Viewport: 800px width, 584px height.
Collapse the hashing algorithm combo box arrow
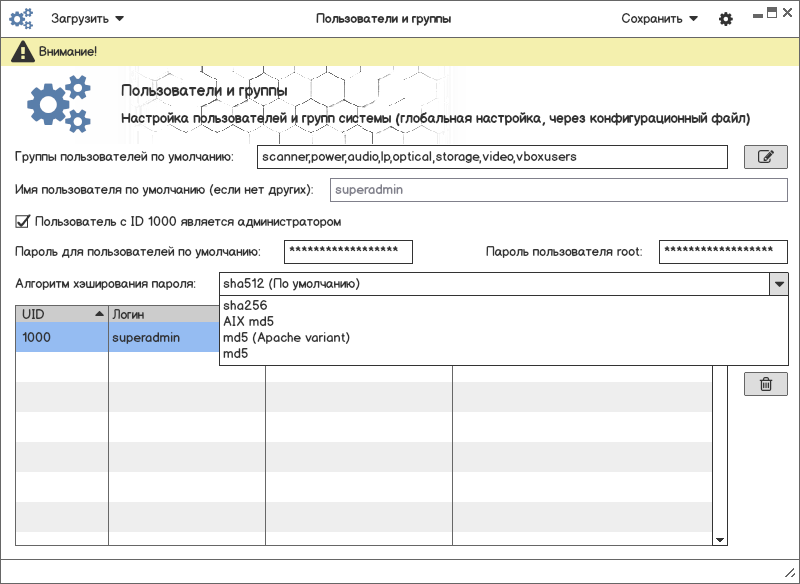click(778, 284)
